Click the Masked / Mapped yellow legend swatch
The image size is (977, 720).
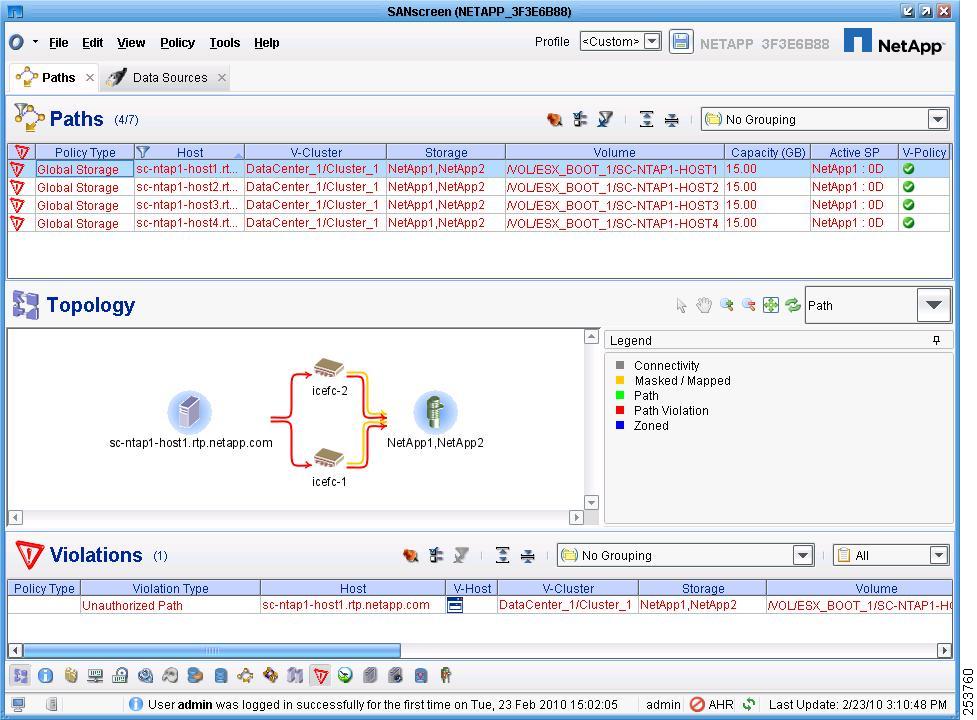coord(620,380)
